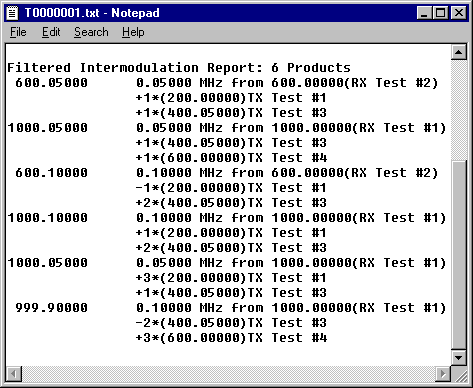
Task: Click the '1000.10000' product frequency
Action: [47, 218]
